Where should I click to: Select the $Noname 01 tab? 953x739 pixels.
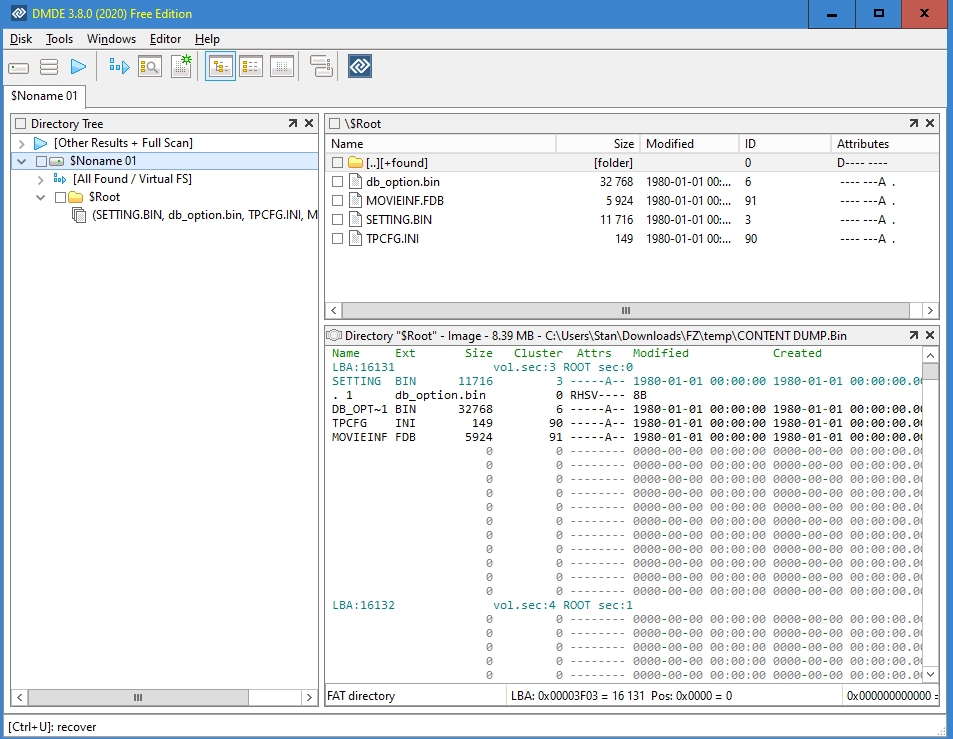[x=44, y=96]
